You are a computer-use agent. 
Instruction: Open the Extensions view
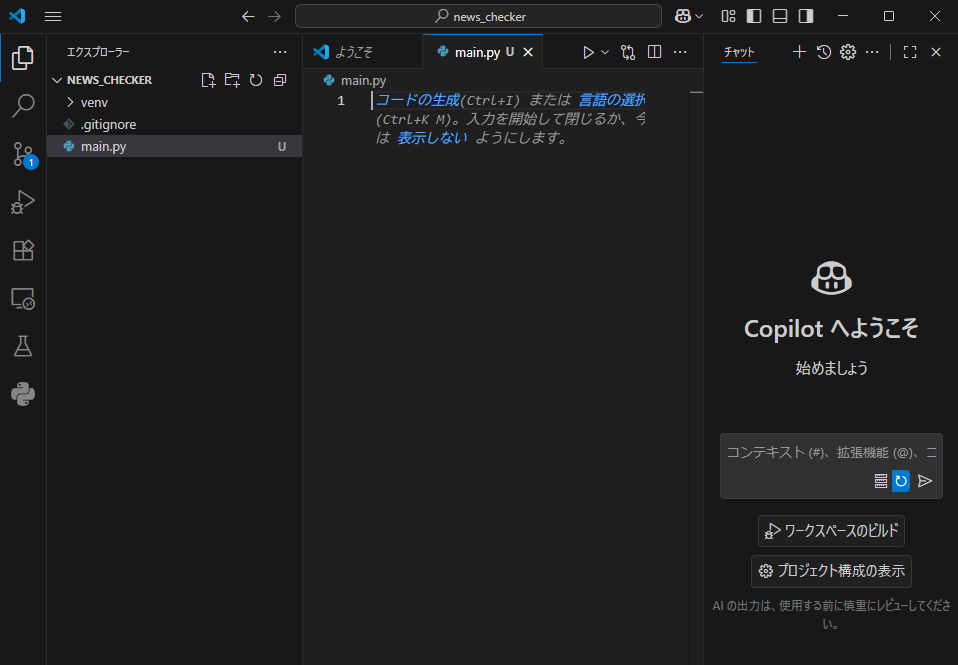[23, 250]
